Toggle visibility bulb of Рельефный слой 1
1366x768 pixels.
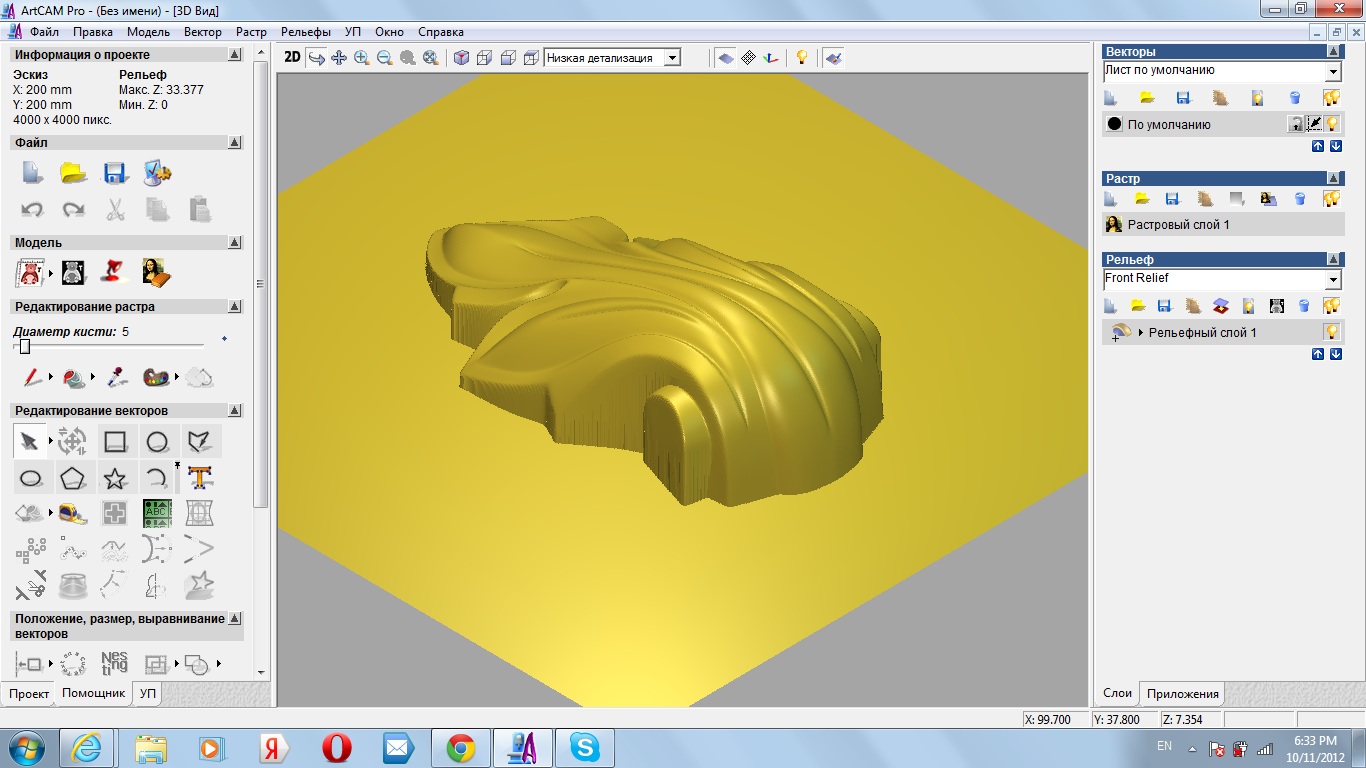coord(1332,332)
